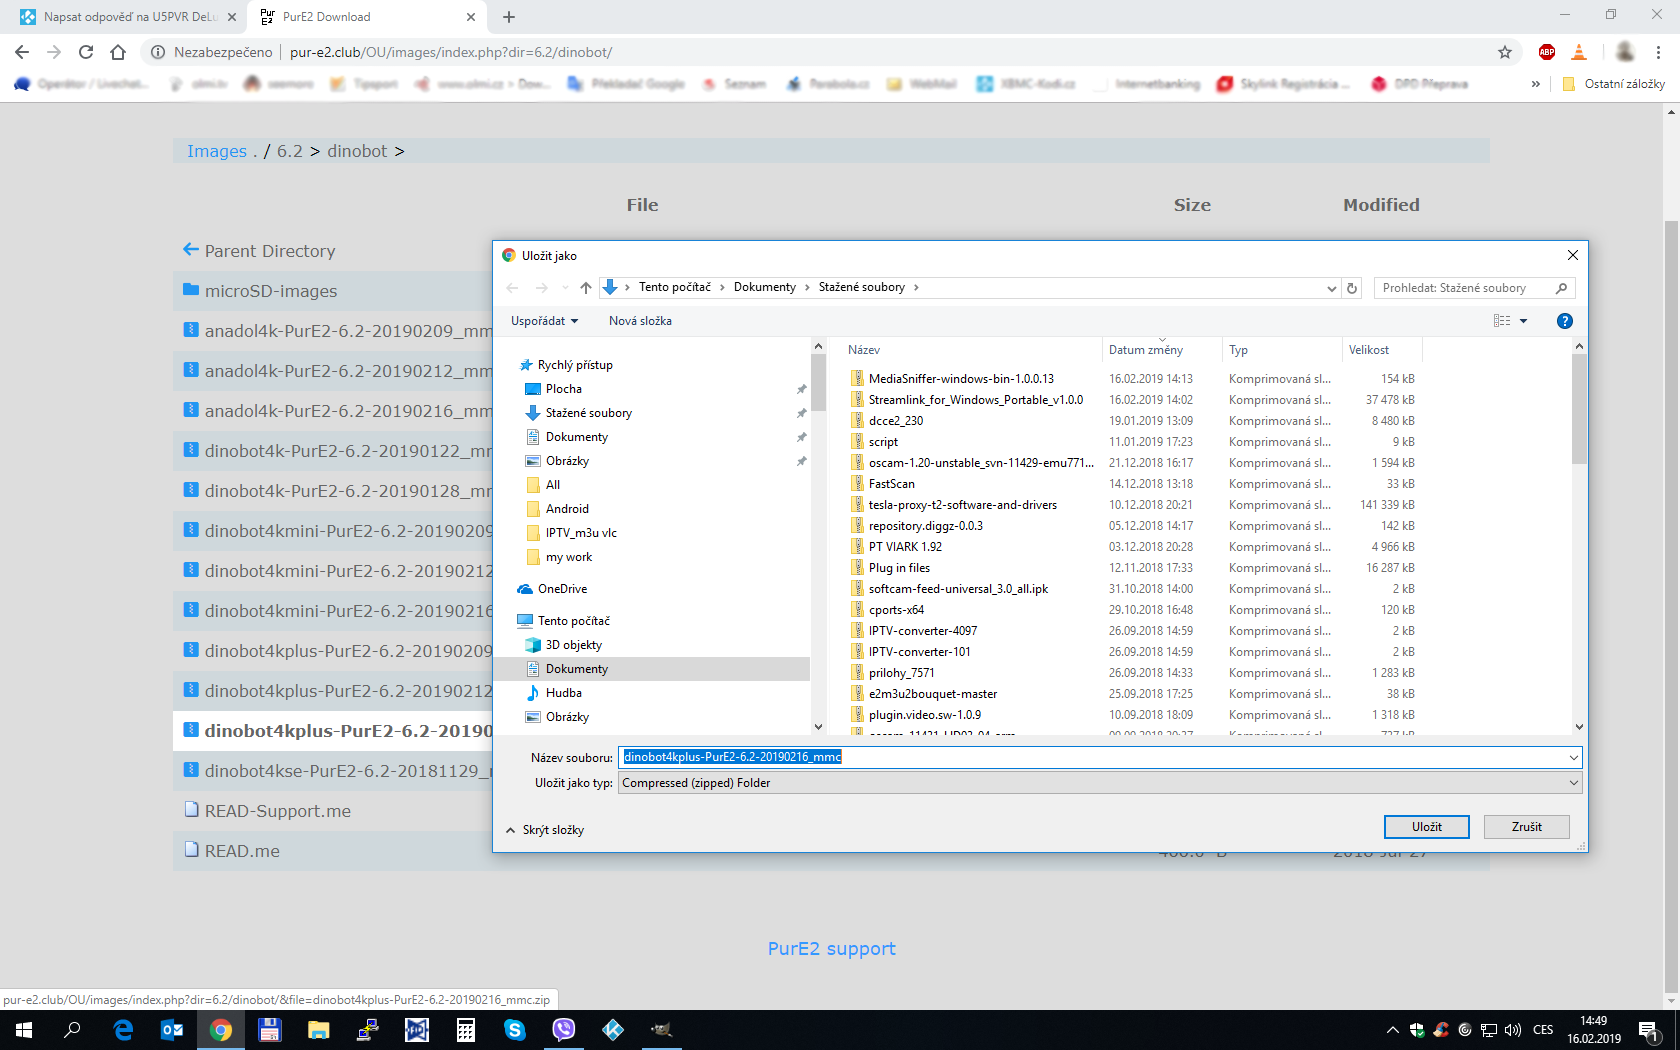This screenshot has width=1680, height=1050.
Task: Expand the address path history dropdown
Action: tap(1331, 288)
